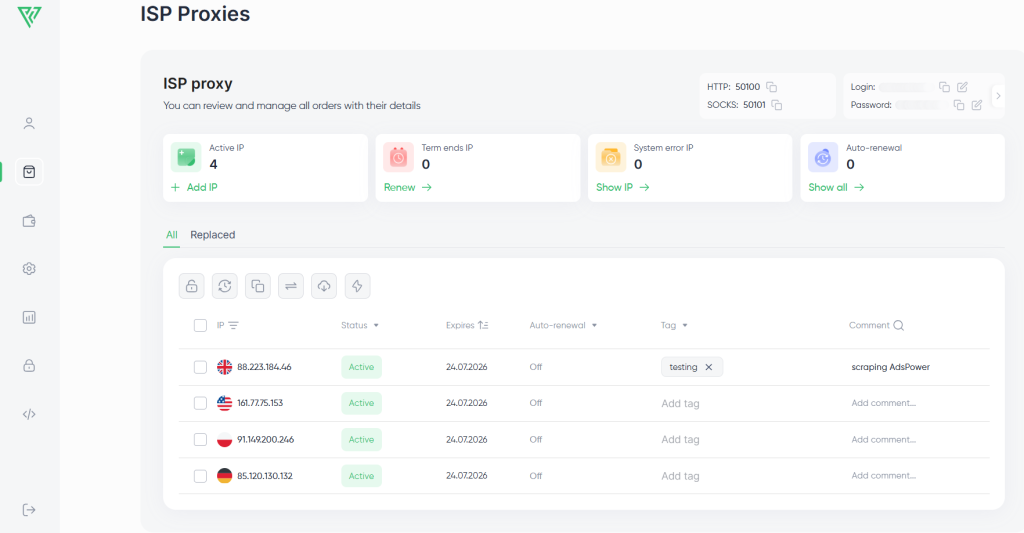The width and height of the screenshot is (1024, 533).
Task: Click Add tag for 91.149.200.246
Action: [680, 440]
